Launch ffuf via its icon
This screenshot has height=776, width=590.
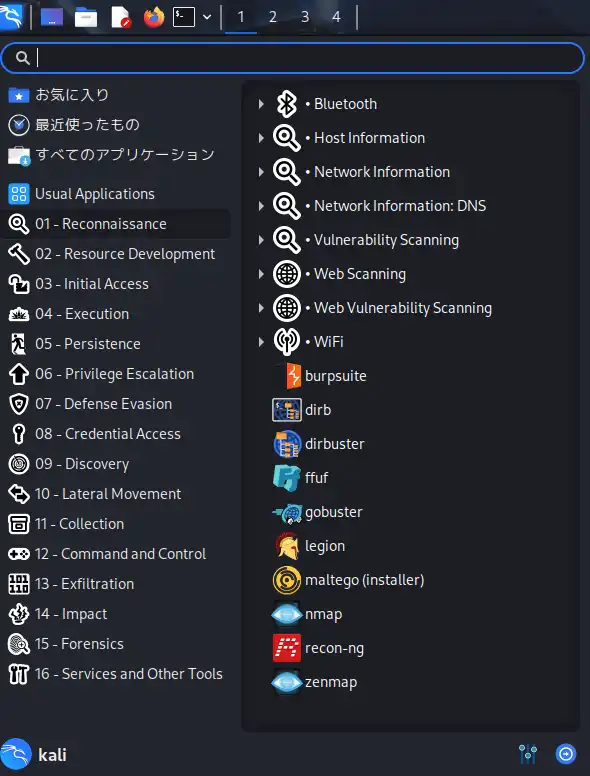click(287, 478)
